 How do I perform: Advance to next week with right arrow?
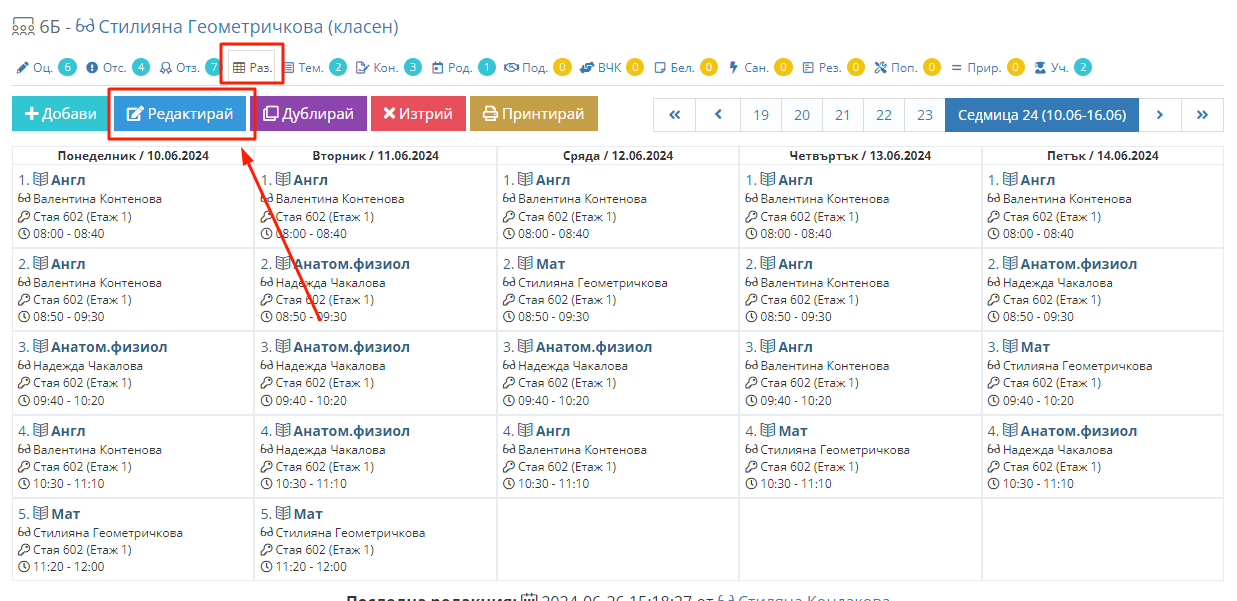pos(1160,115)
